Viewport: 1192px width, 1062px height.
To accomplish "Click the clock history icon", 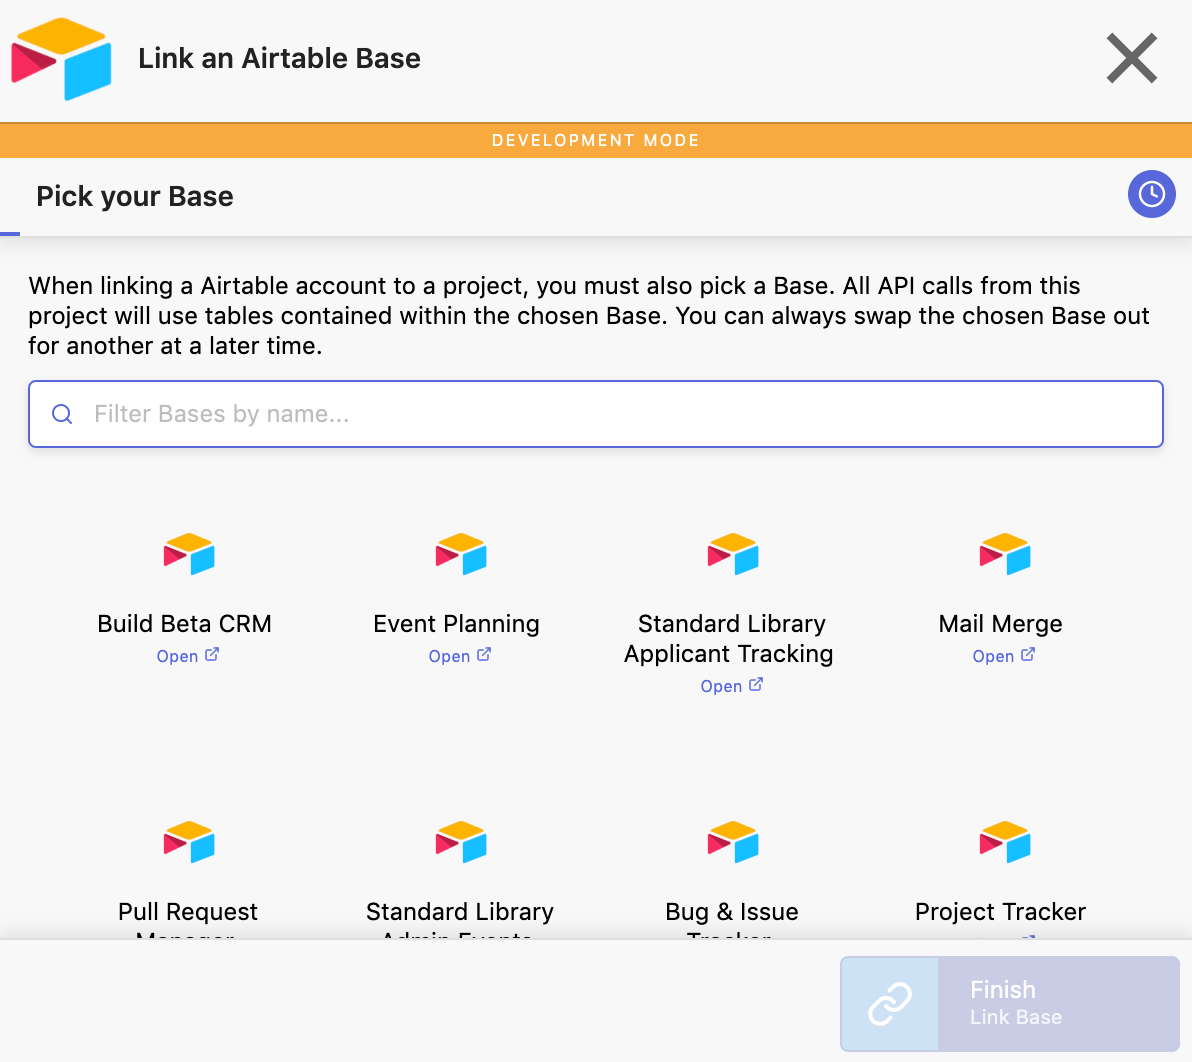I will [1151, 194].
